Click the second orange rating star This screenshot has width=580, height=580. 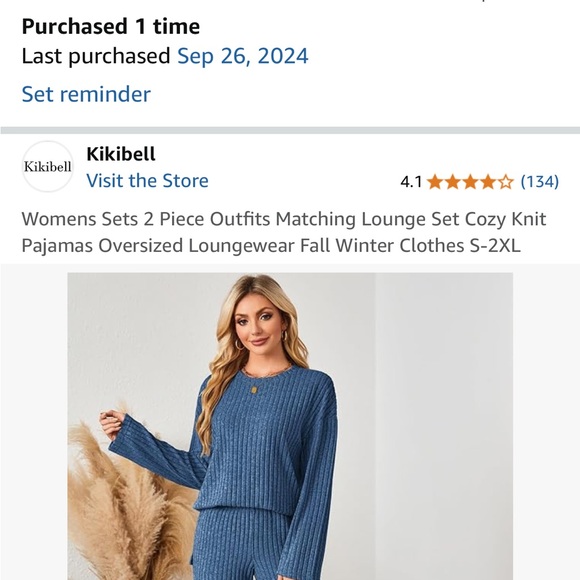tap(453, 182)
